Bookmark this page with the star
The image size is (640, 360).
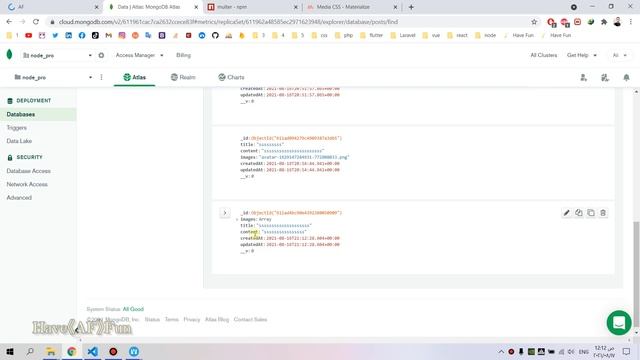coord(534,22)
